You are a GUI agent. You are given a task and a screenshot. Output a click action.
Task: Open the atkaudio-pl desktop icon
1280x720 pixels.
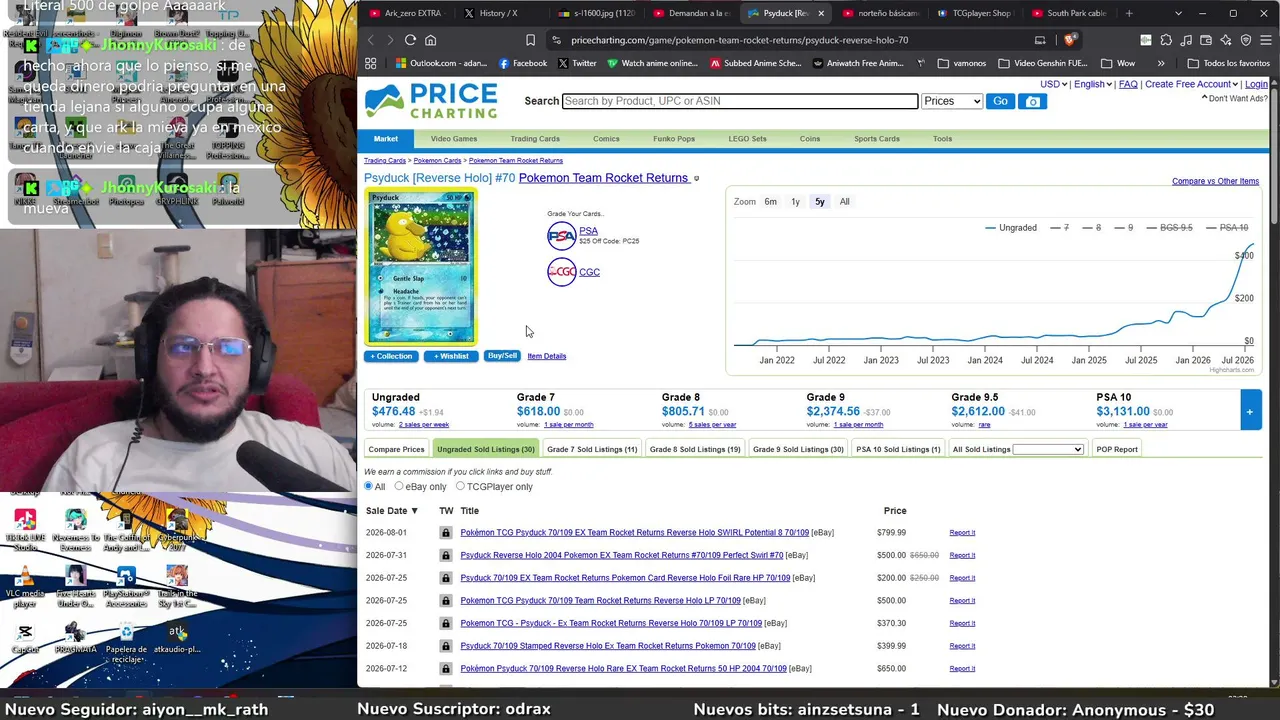177,639
